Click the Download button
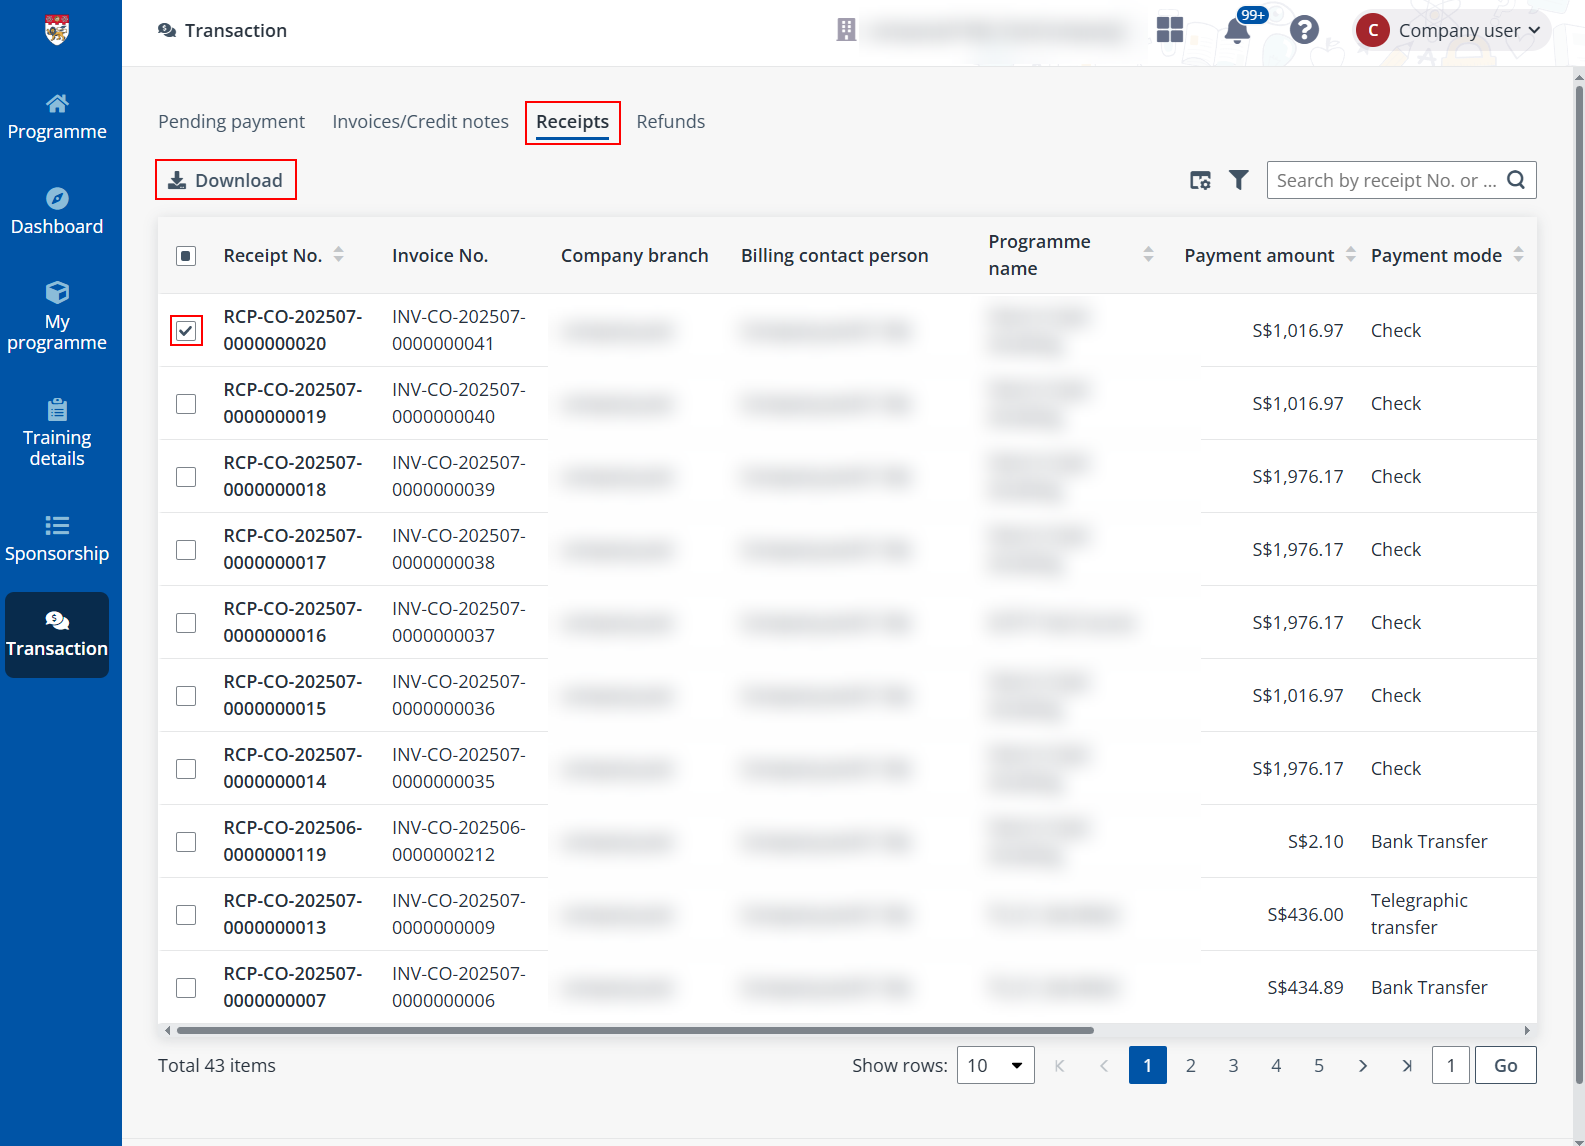This screenshot has width=1585, height=1146. click(226, 180)
